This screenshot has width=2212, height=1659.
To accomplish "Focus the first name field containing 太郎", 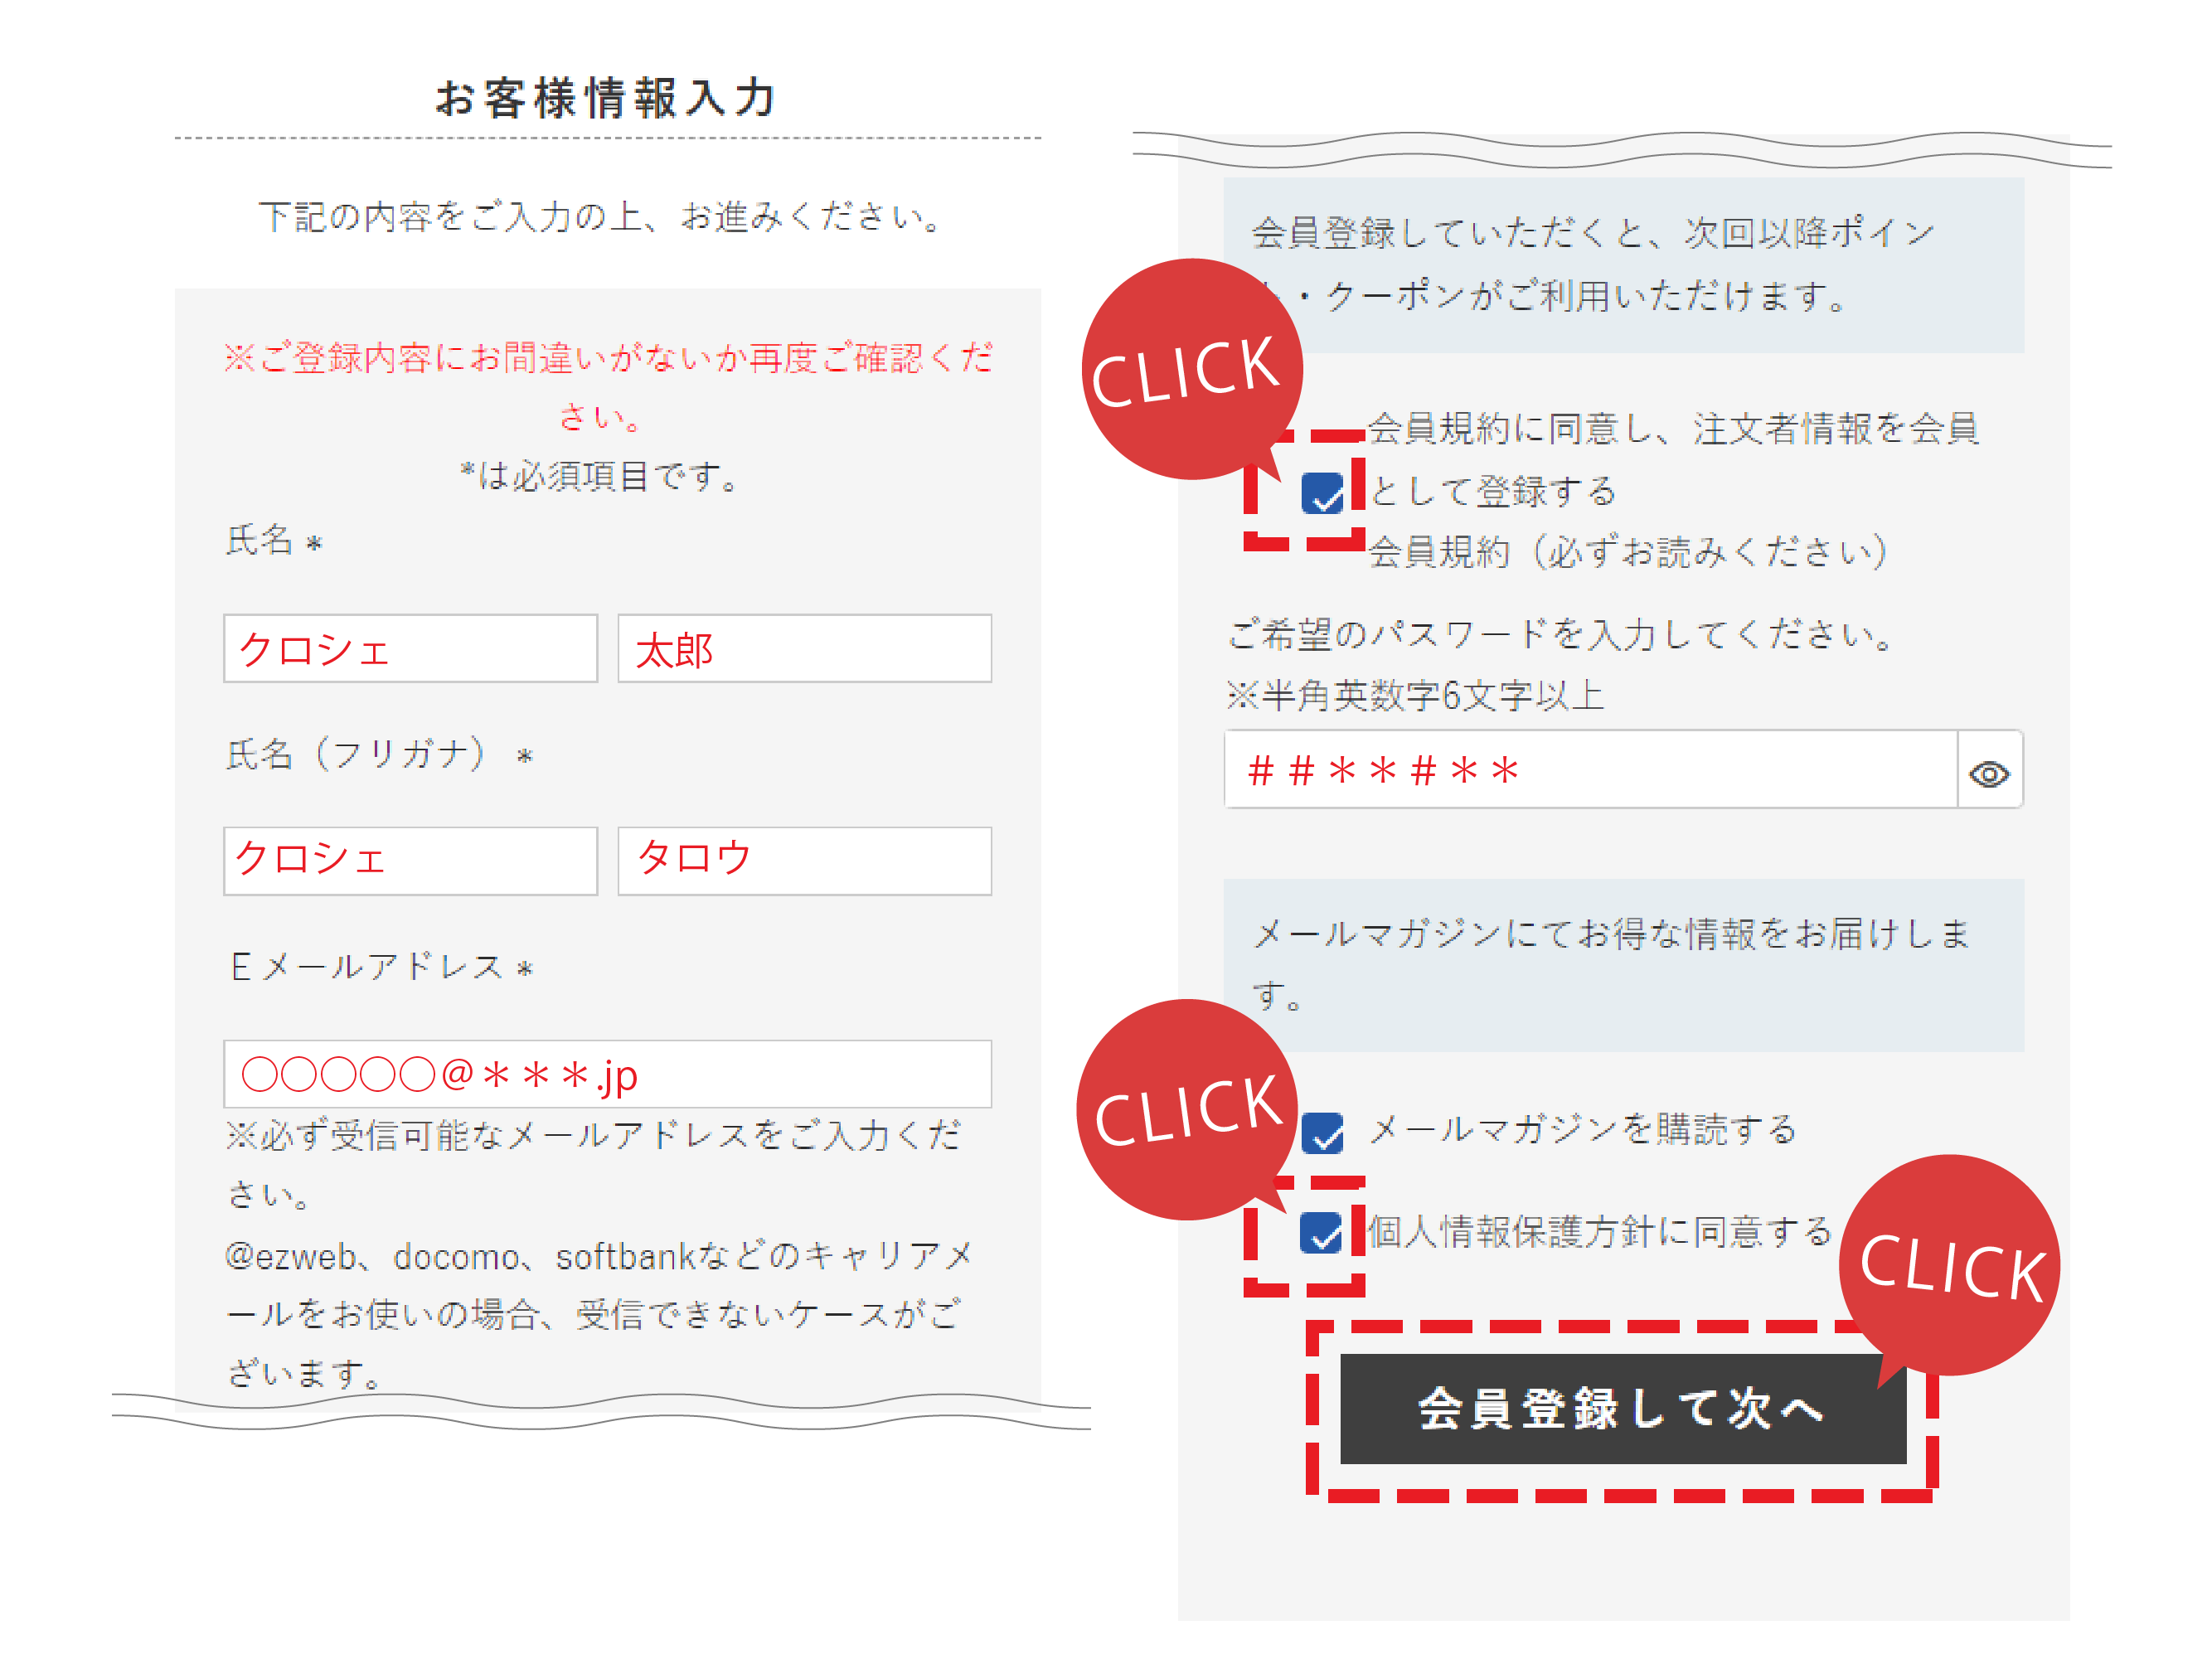I will (x=804, y=649).
